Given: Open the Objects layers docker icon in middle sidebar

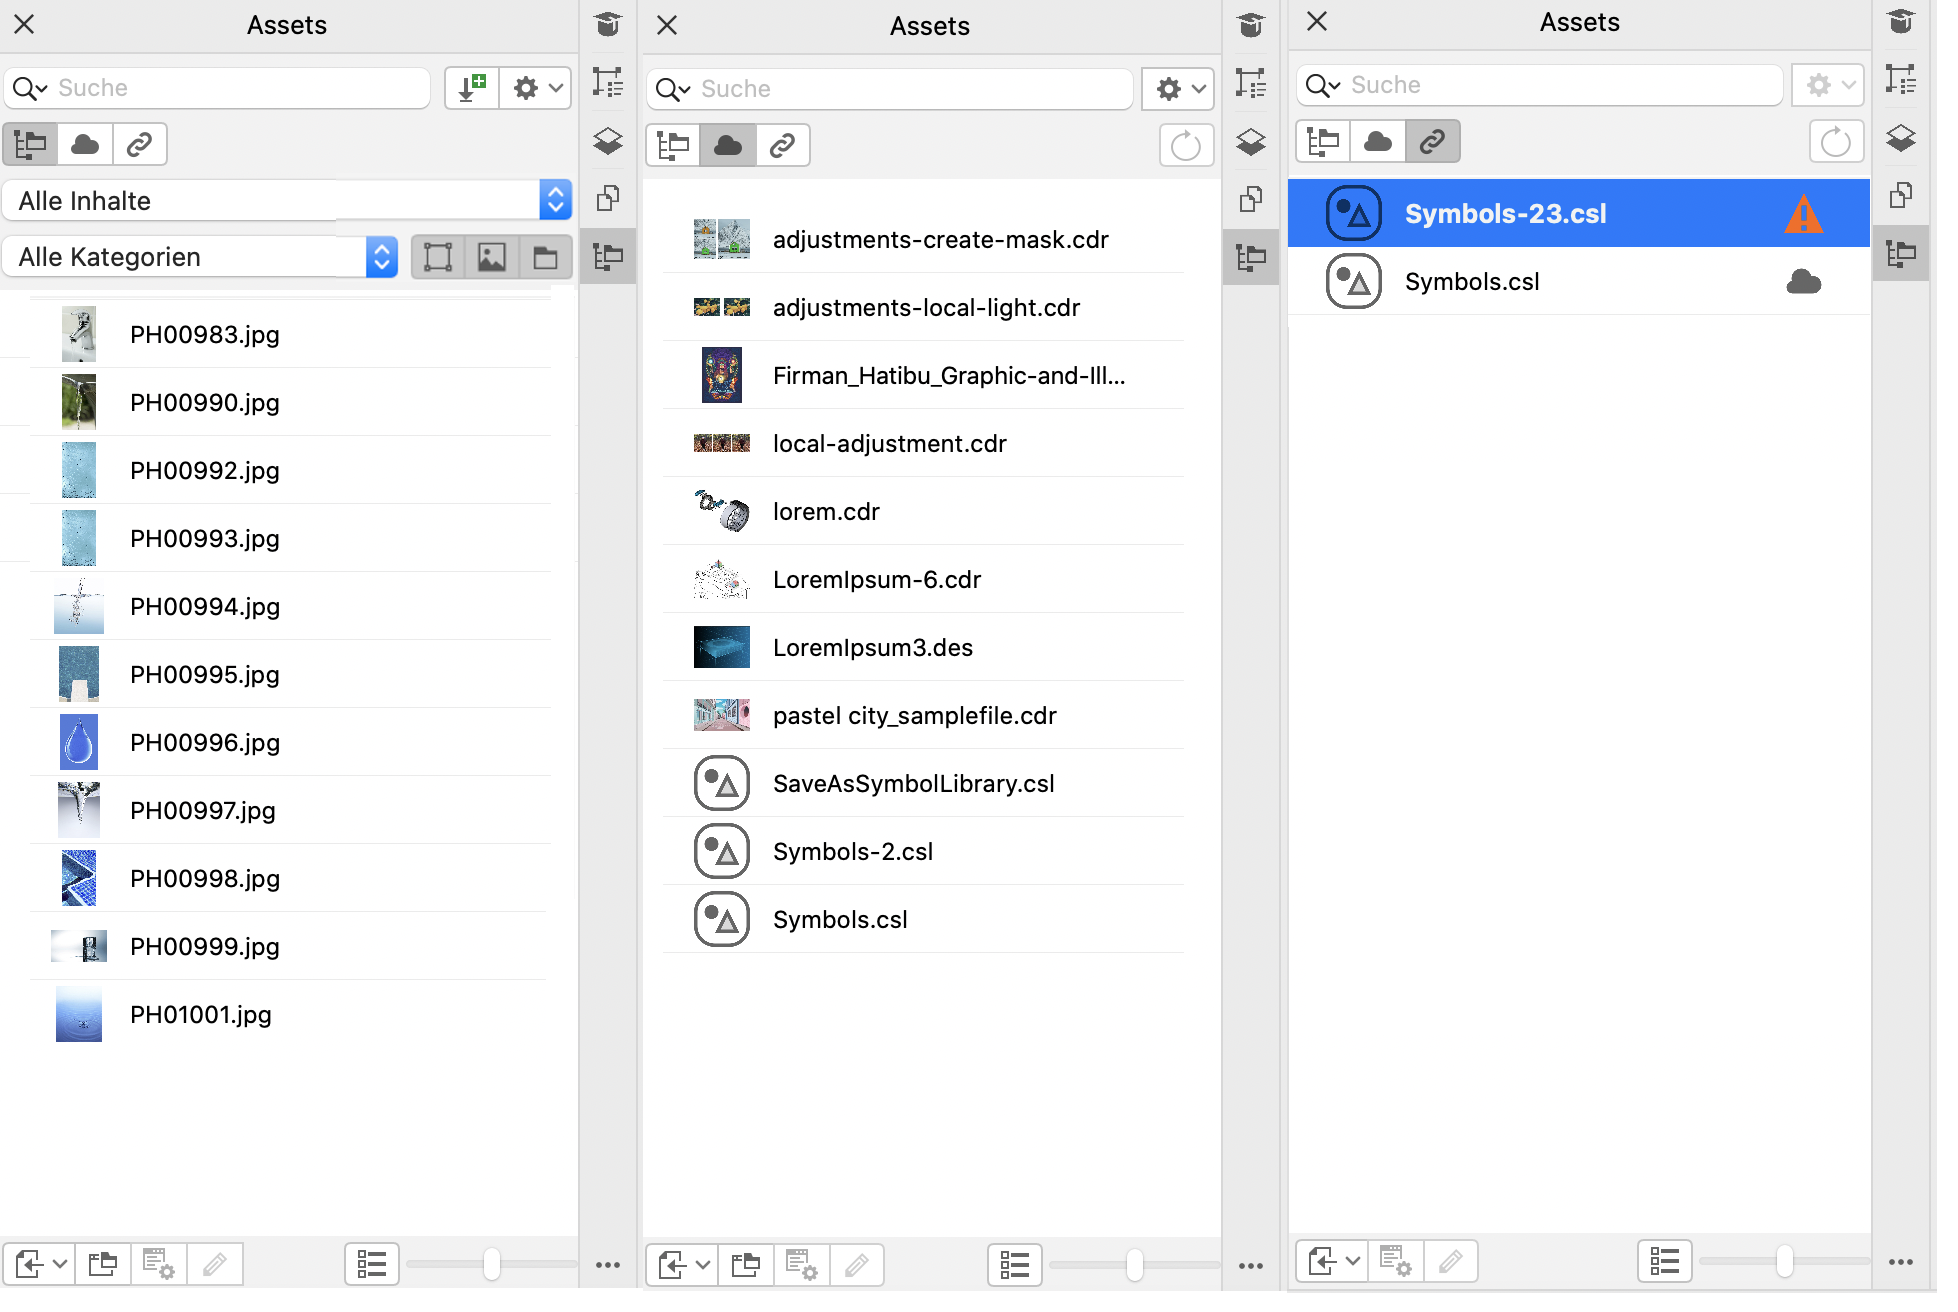Looking at the screenshot, I should 1250,142.
